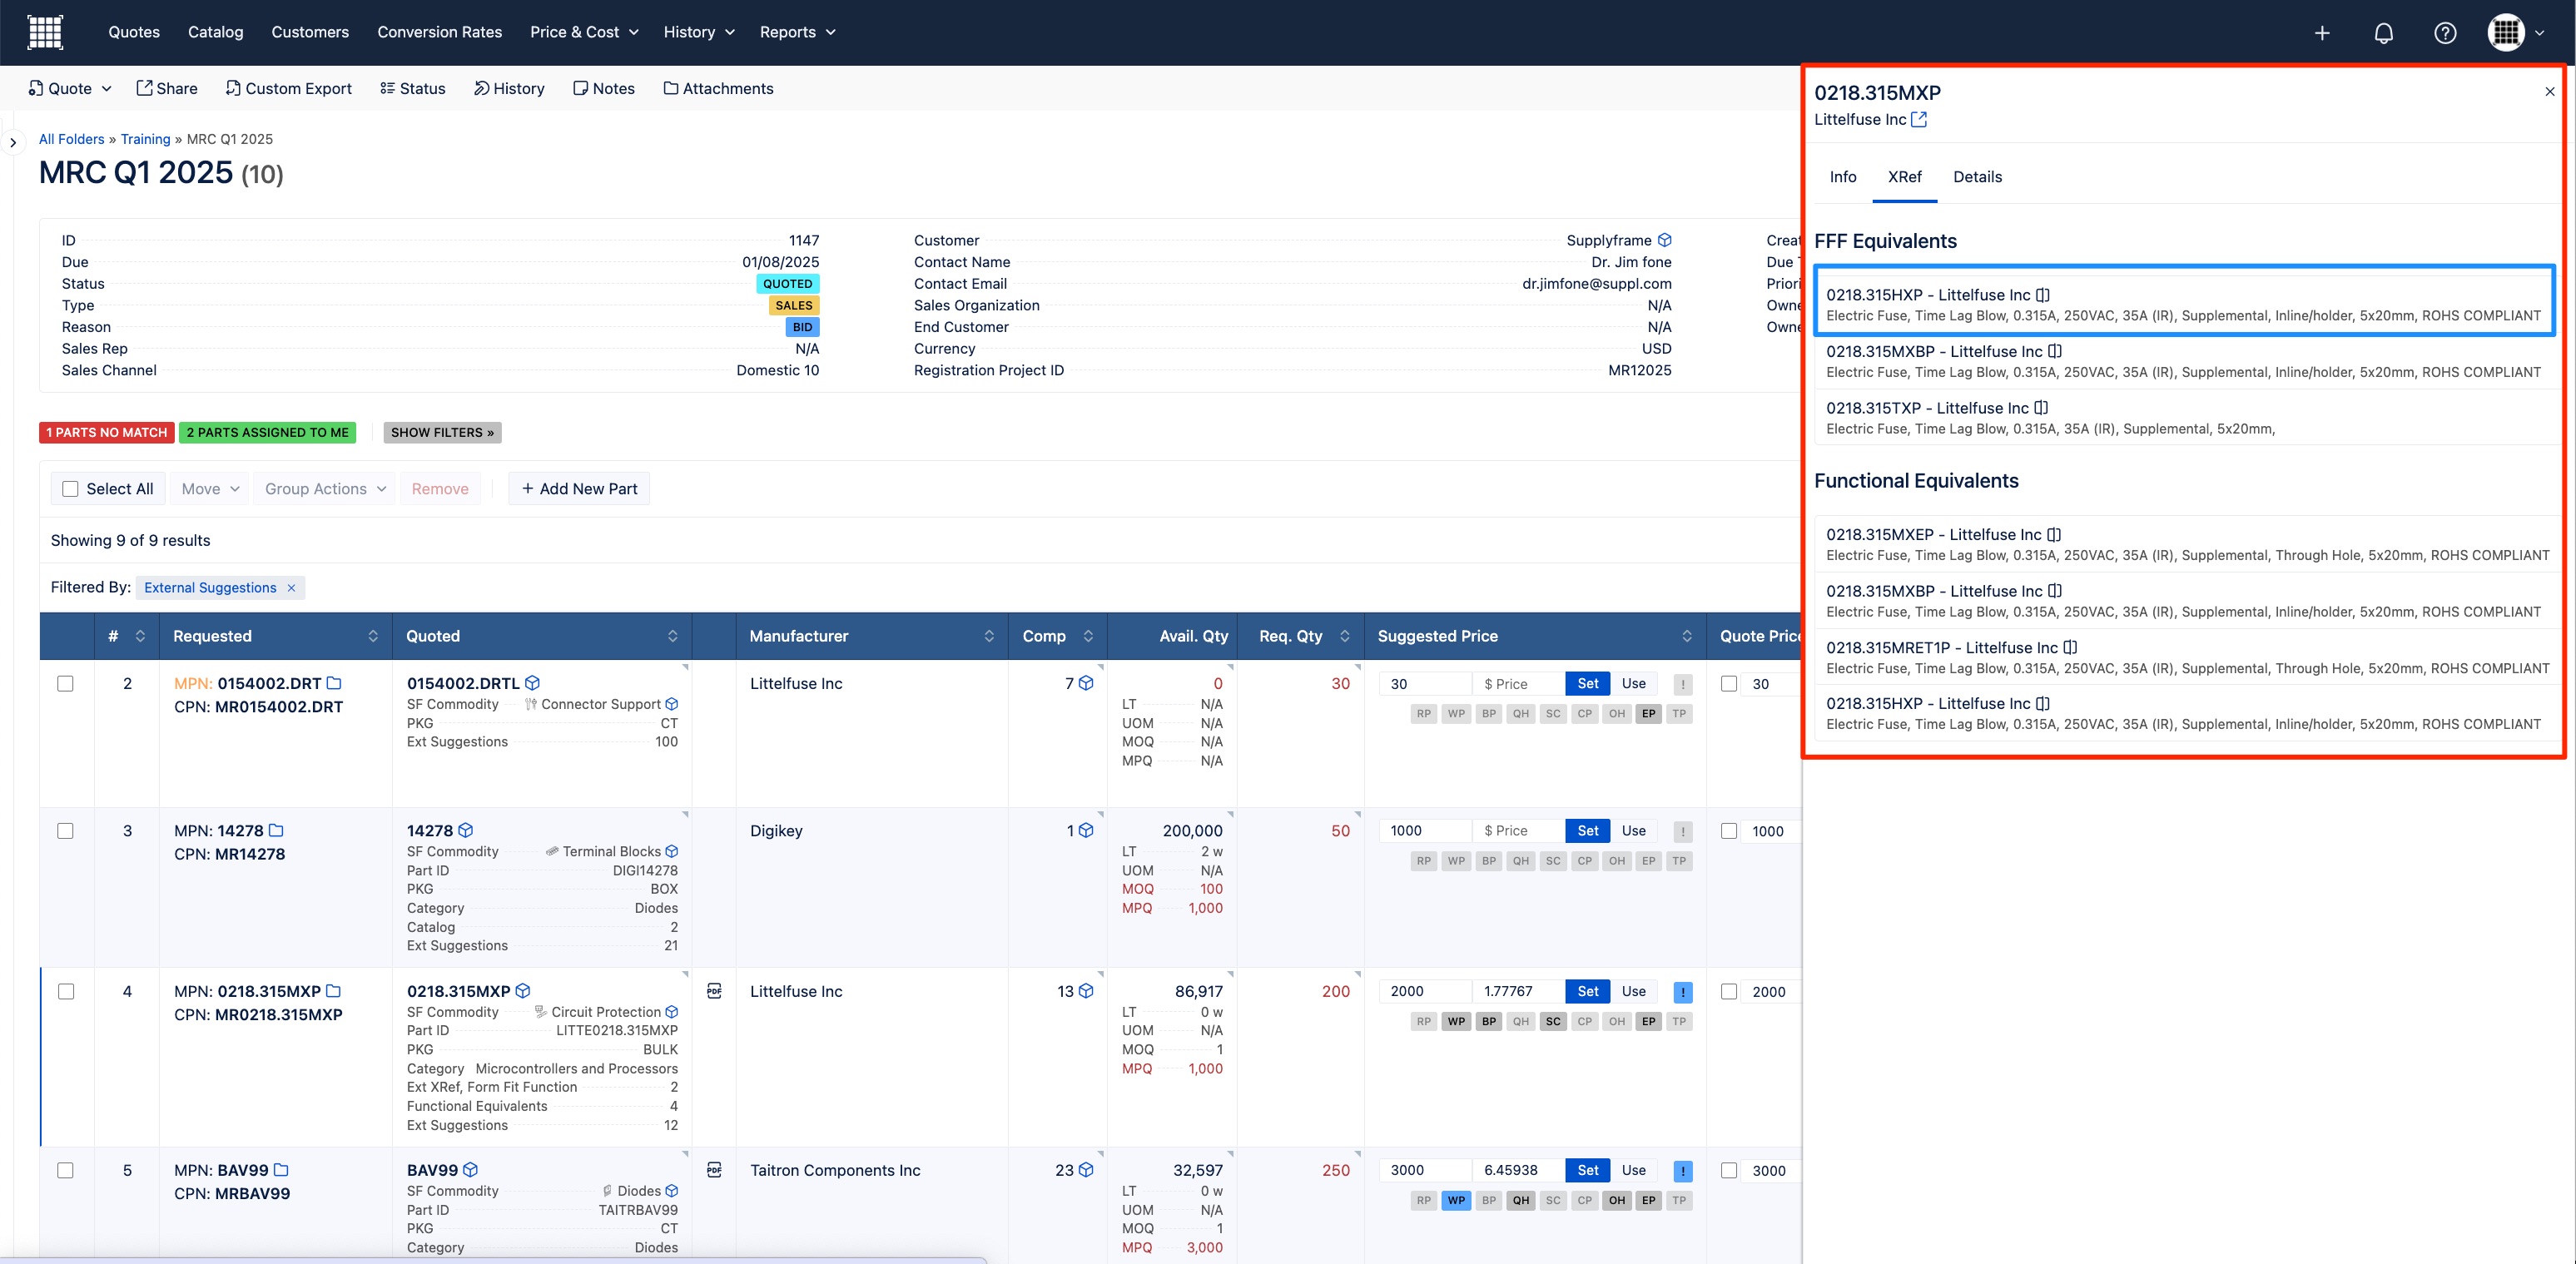Image resolution: width=2576 pixels, height=1264 pixels.
Task: Click the Supplyframe customer cube icon
Action: 1665,240
